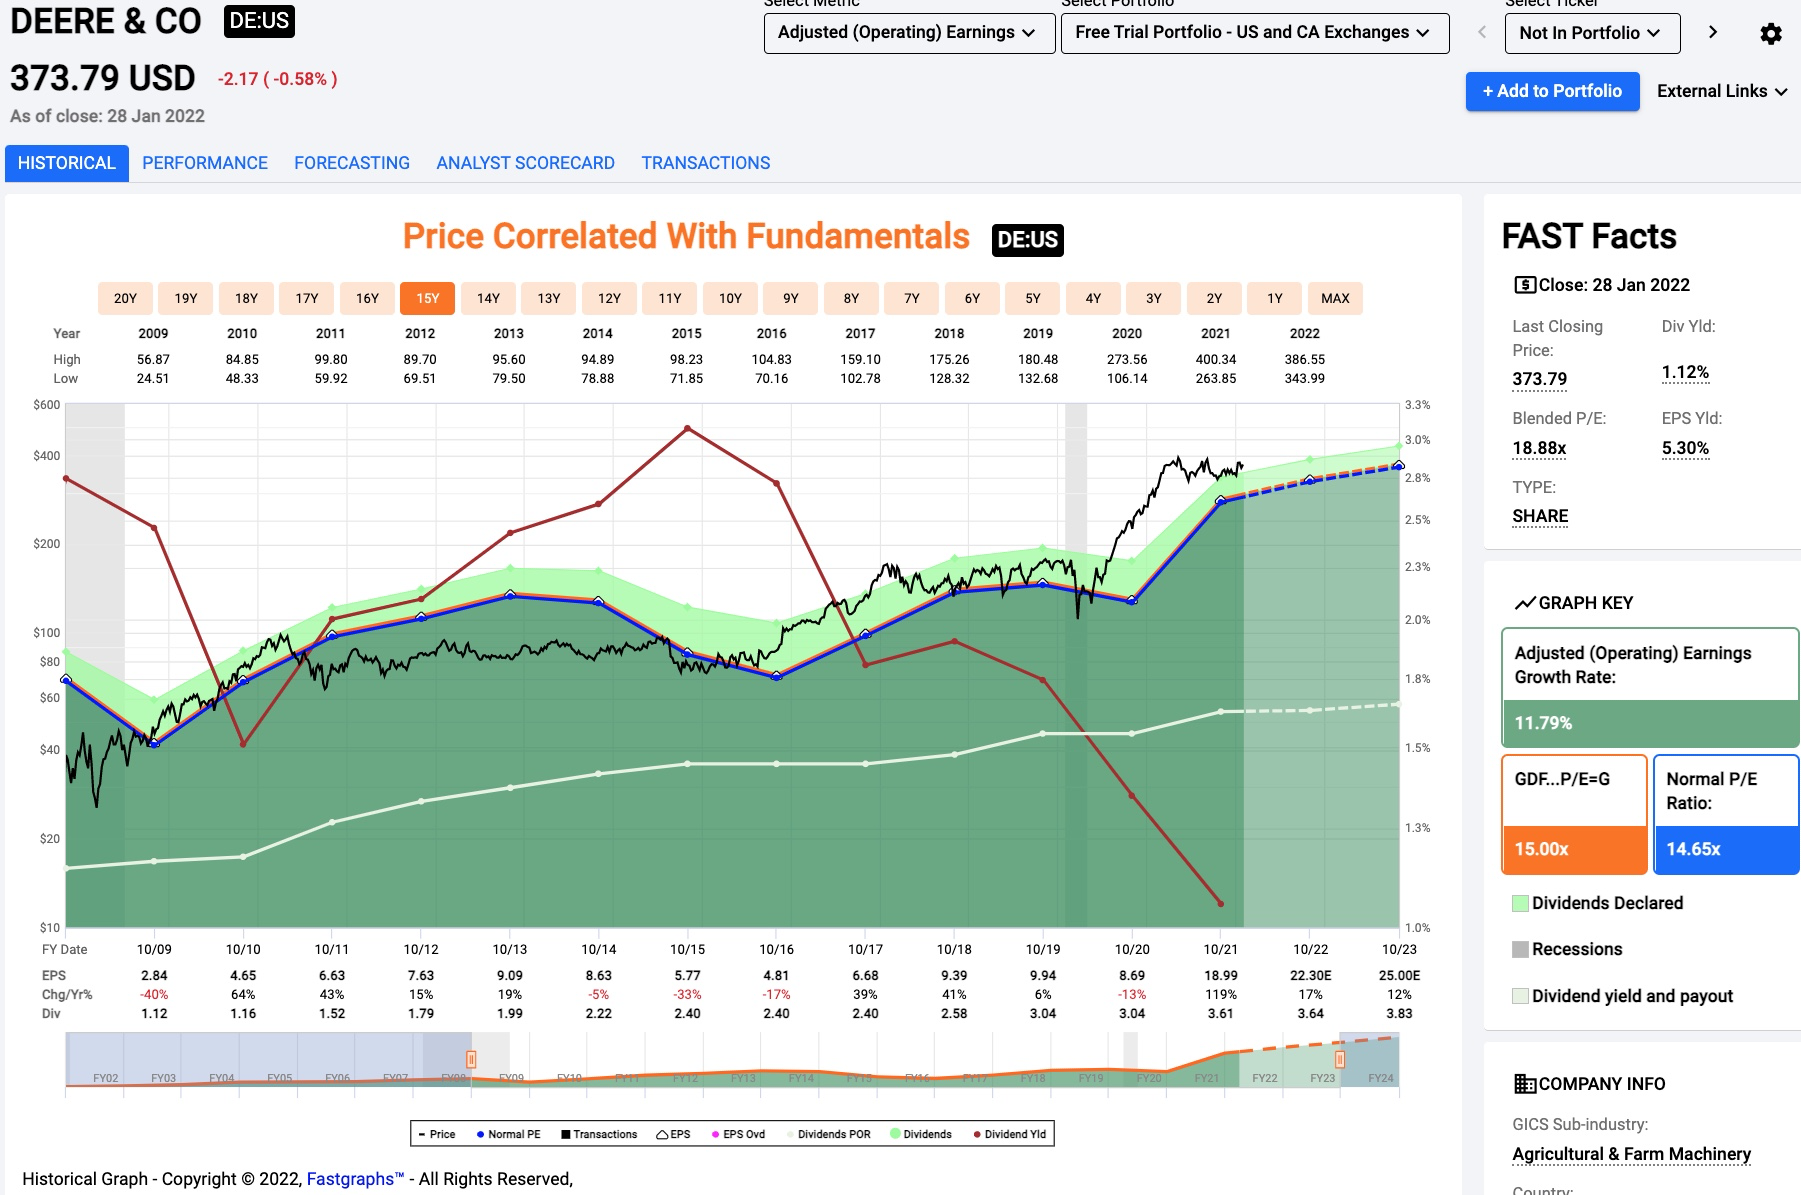Open the ANALYST SCORECARD tab
This screenshot has height=1195, width=1801.
click(526, 163)
